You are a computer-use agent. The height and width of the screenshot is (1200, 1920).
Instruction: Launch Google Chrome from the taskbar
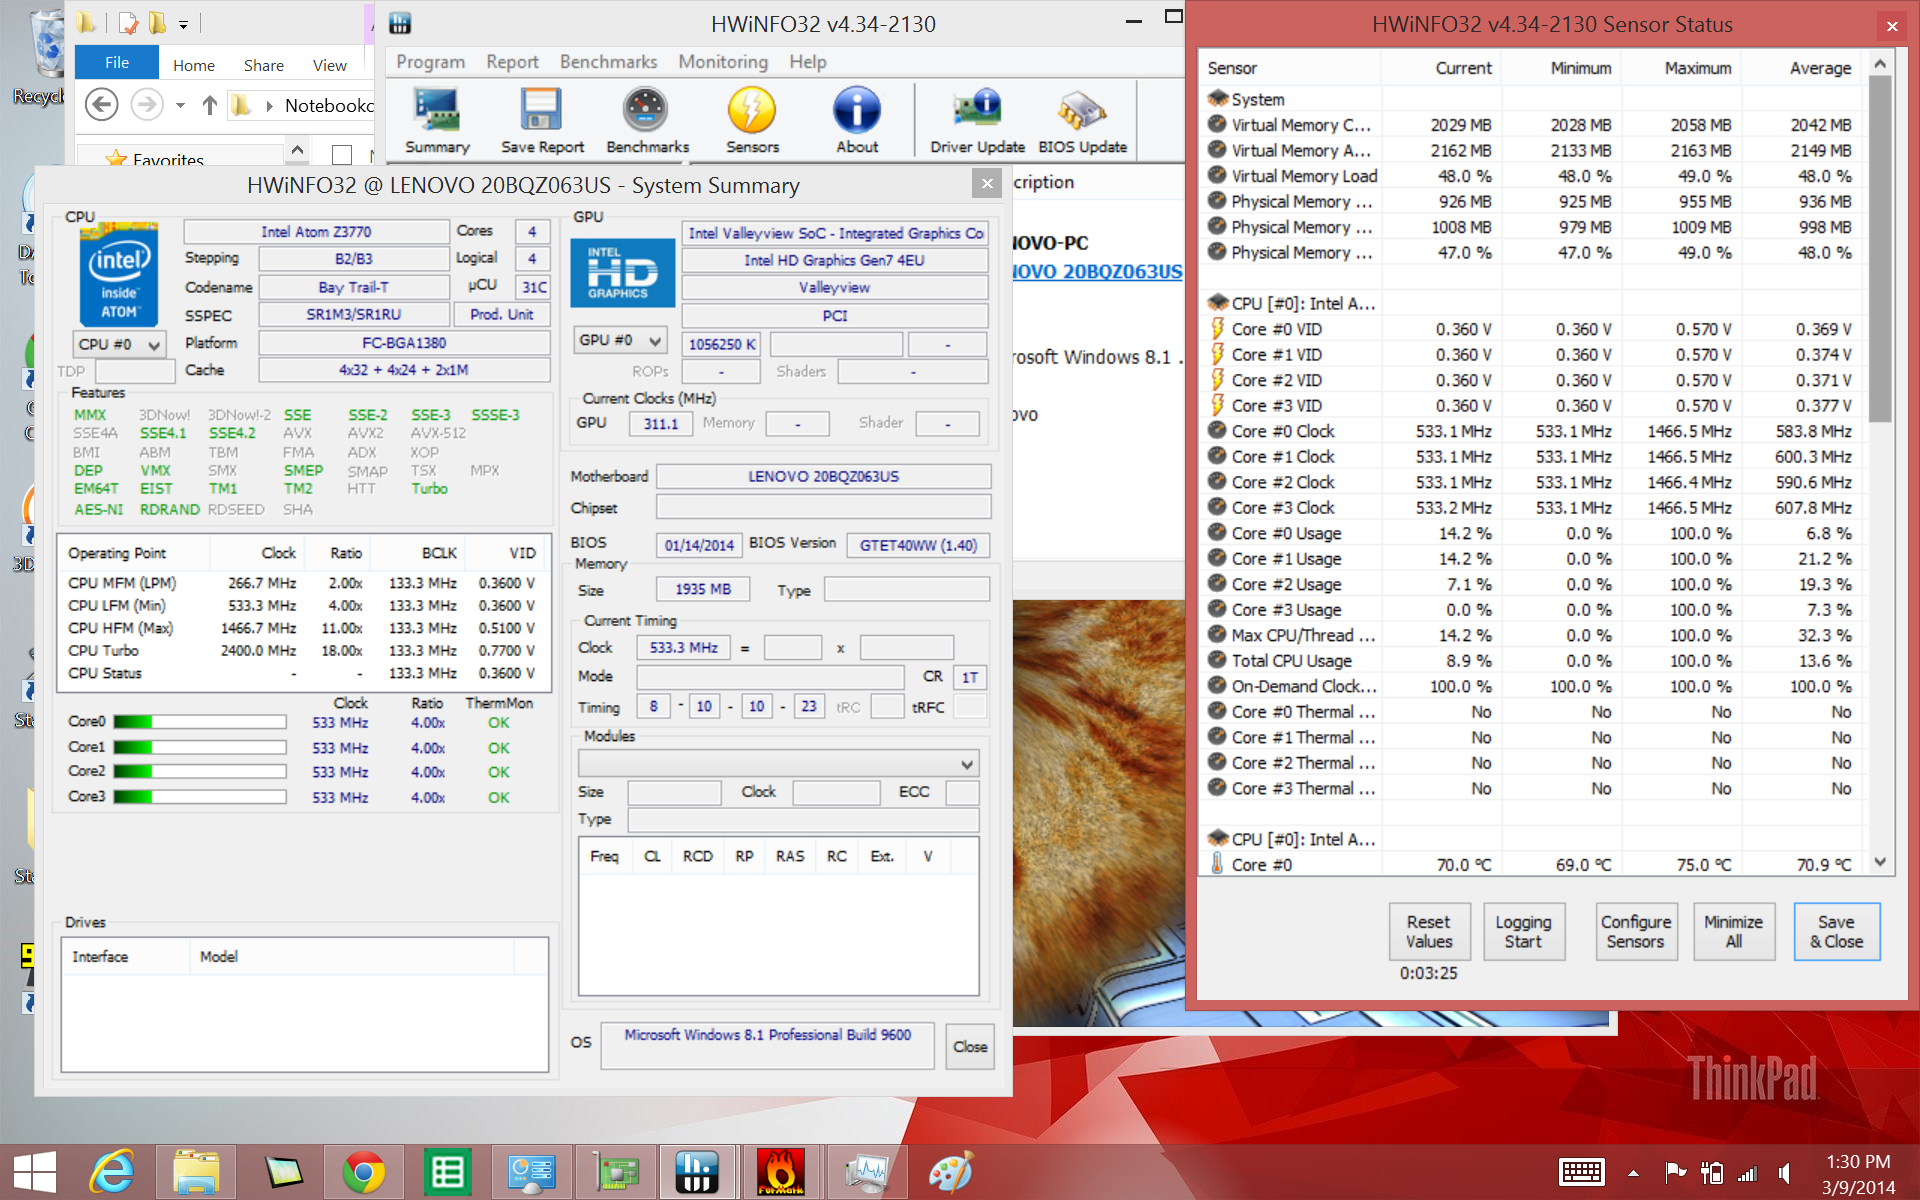point(363,1172)
